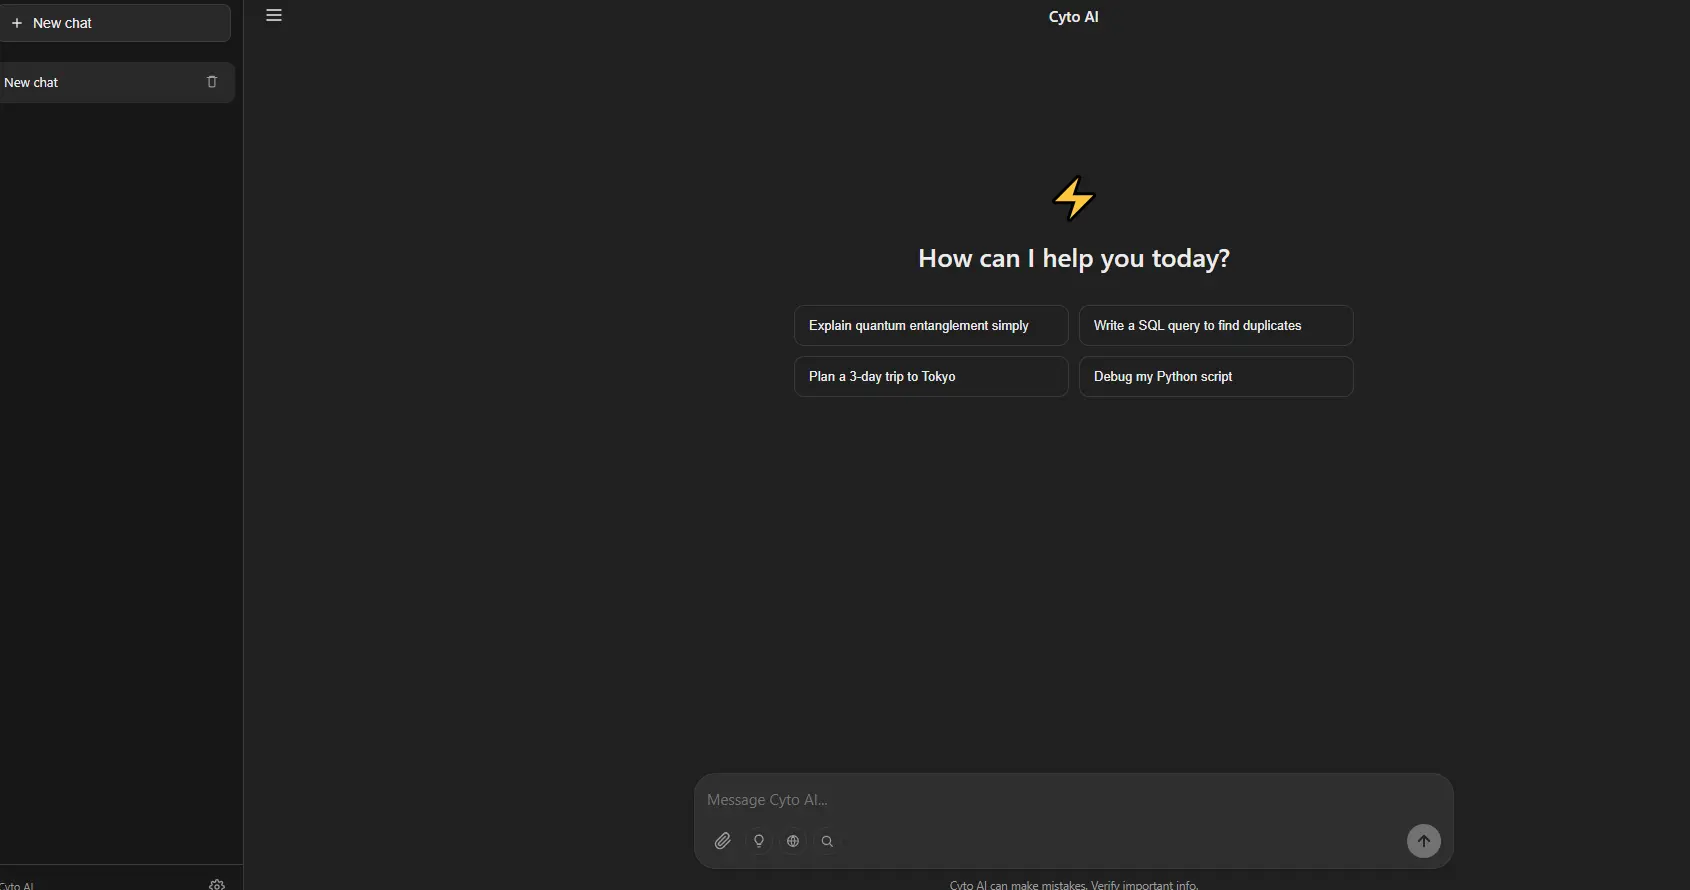Delete the New chat conversation with the trash icon

pos(211,82)
